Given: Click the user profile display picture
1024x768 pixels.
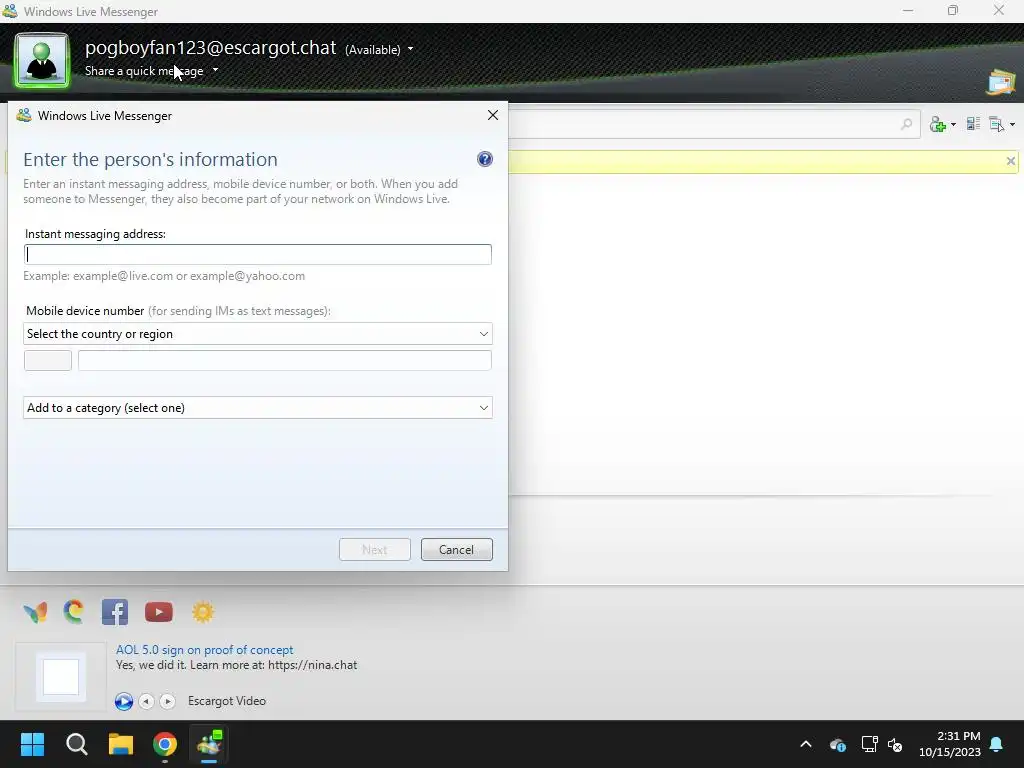Looking at the screenshot, I should (42, 61).
